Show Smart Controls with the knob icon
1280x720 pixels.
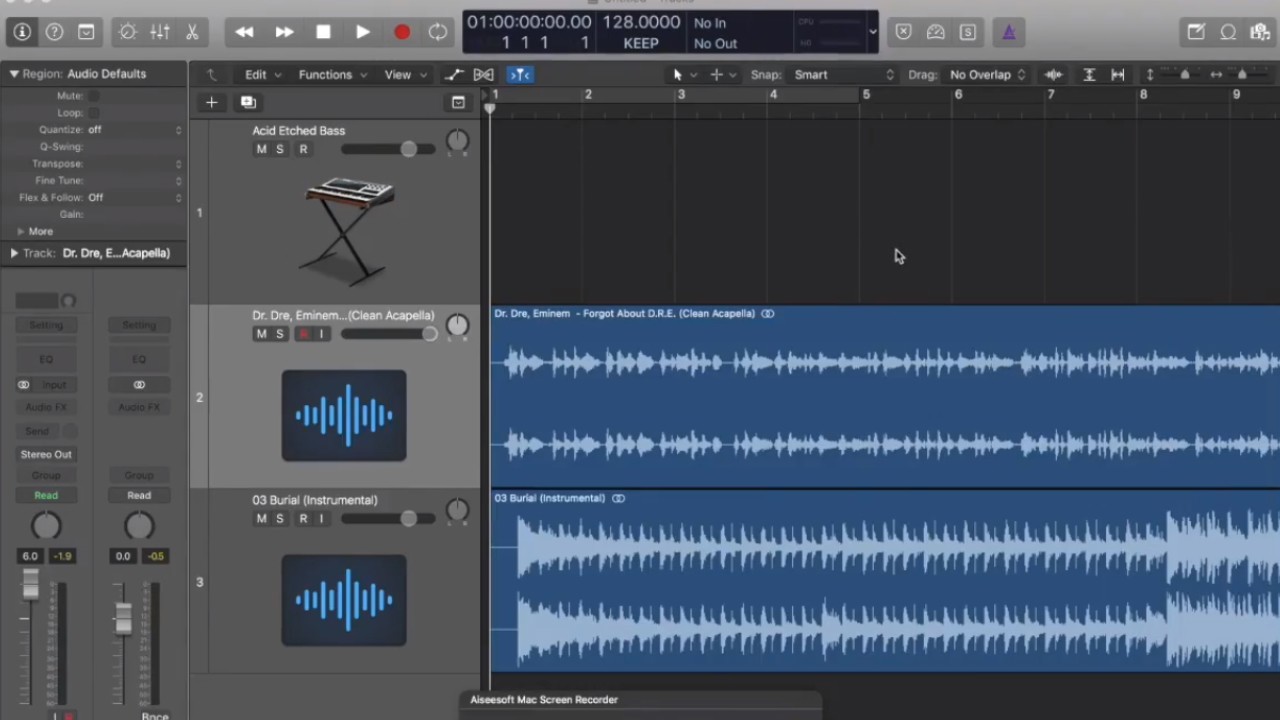(x=127, y=32)
